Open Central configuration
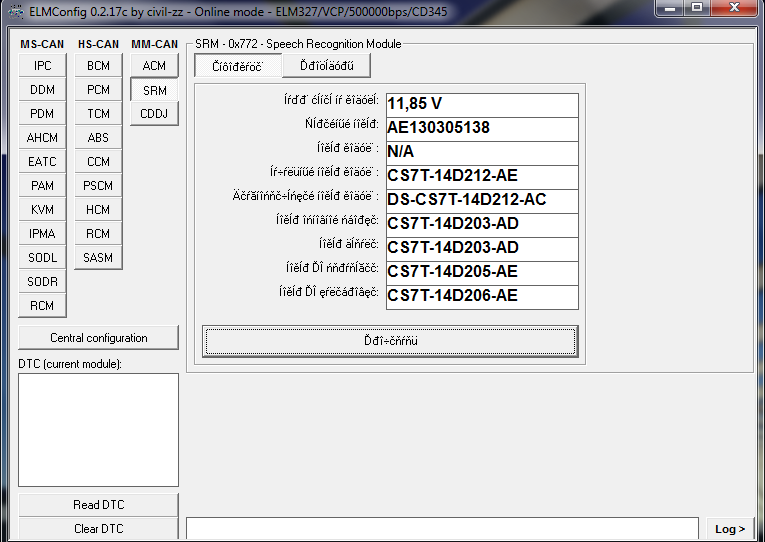Image resolution: width=765 pixels, height=542 pixels. tap(98, 338)
